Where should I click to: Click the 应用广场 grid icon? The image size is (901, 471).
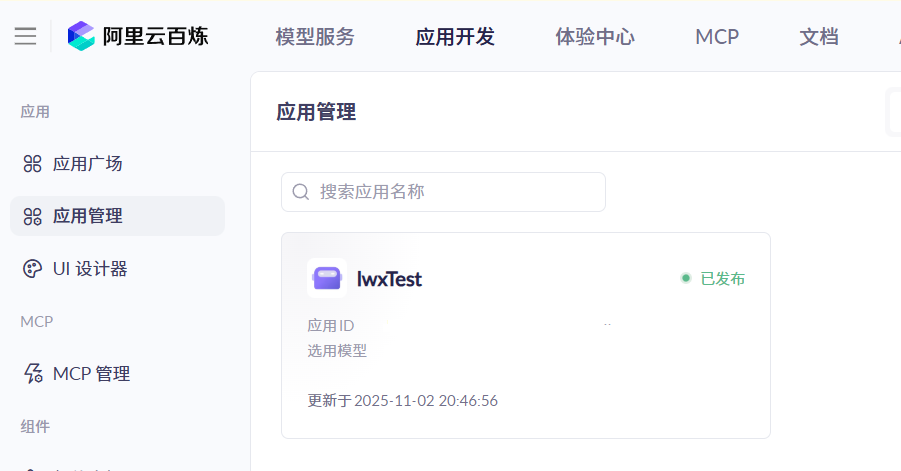(x=32, y=164)
